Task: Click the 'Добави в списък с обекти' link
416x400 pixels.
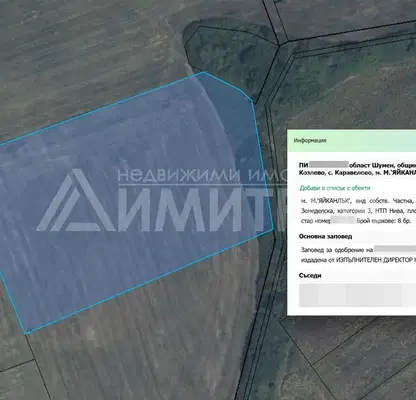Action: point(335,188)
